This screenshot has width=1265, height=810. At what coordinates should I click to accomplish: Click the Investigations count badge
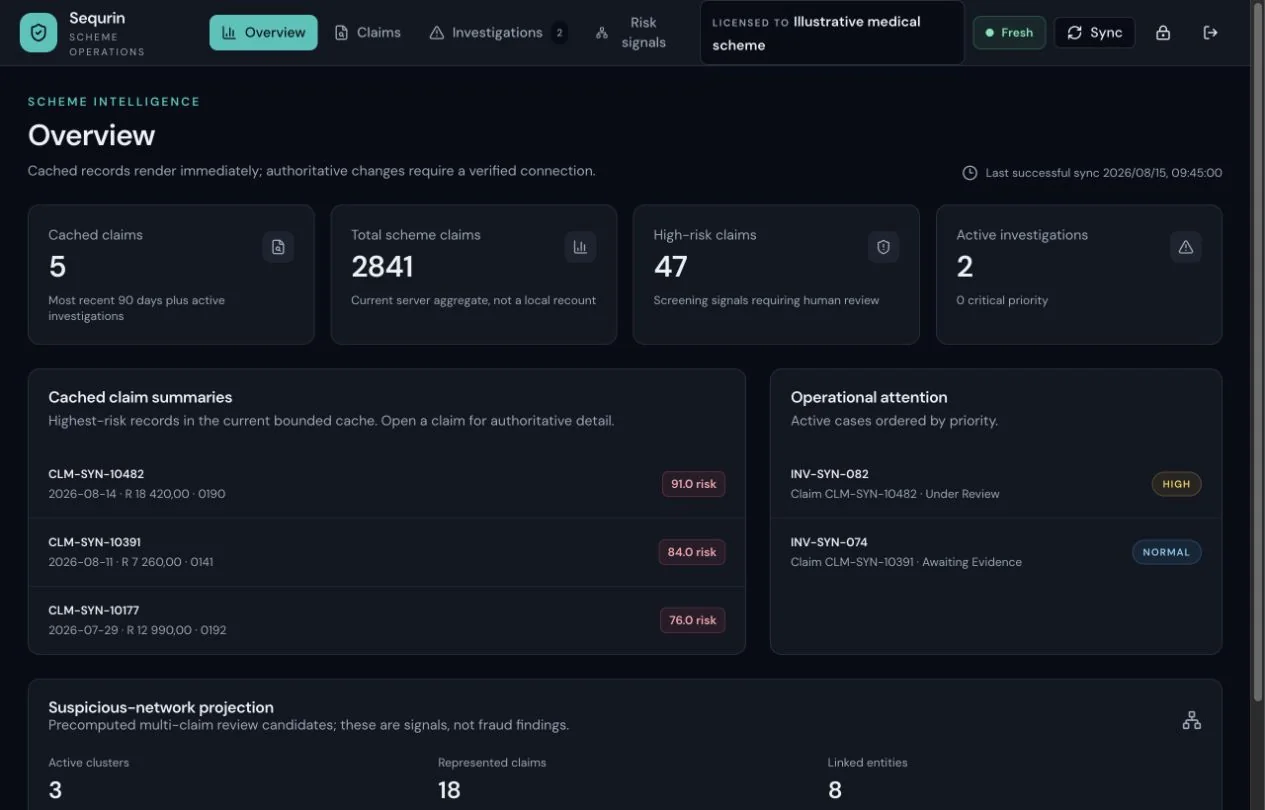[x=559, y=33]
